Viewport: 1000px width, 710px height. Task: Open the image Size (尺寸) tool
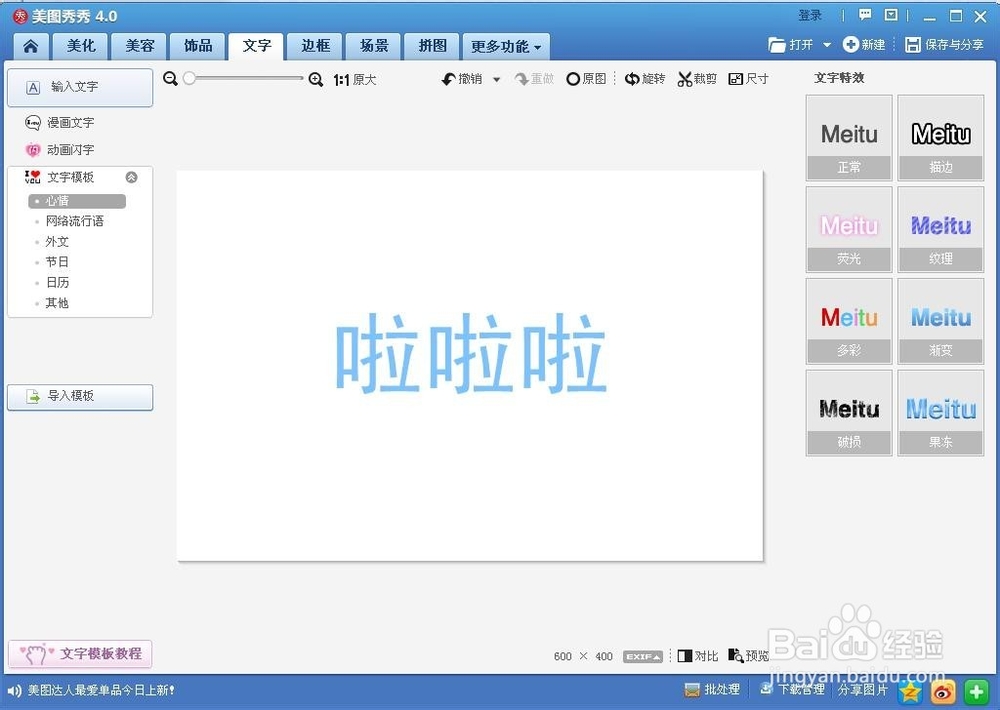pos(748,78)
